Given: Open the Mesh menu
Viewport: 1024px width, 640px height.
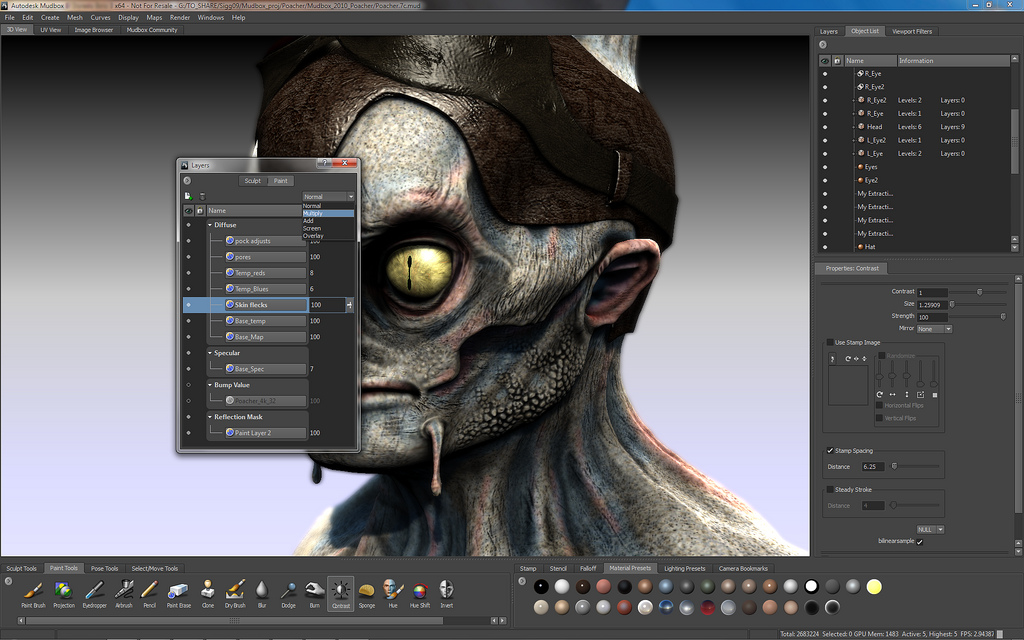Looking at the screenshot, I should (75, 18).
